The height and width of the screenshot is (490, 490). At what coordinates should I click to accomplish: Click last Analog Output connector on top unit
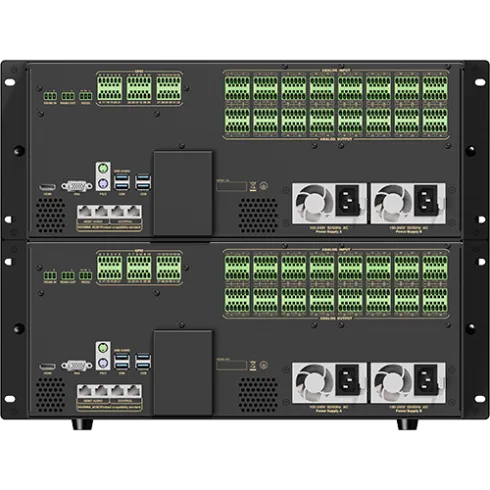(435, 120)
